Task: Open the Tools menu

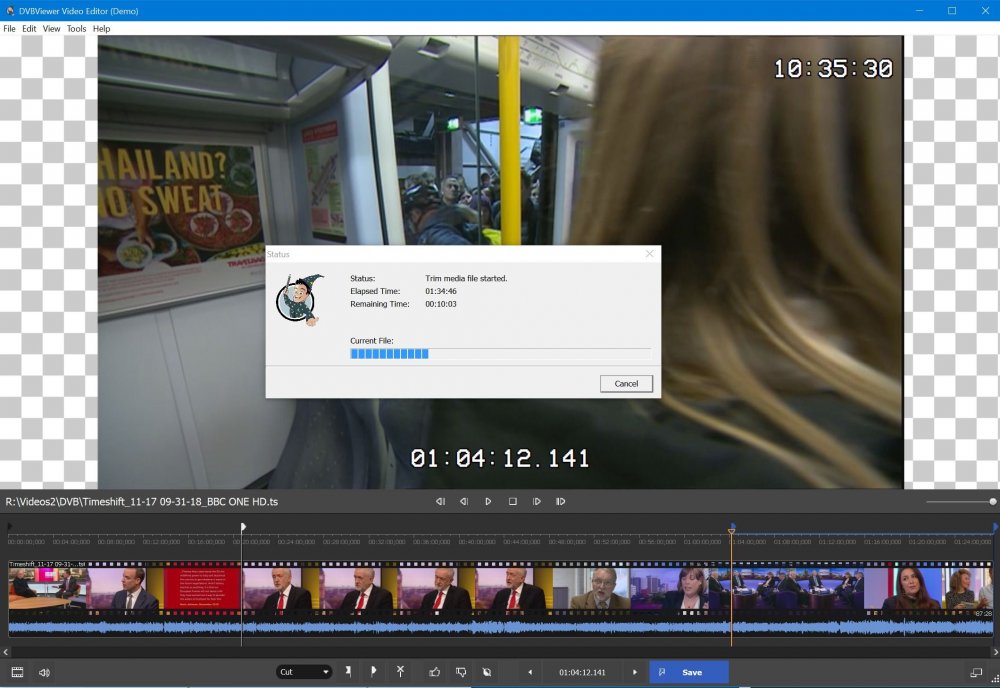Action: coord(76,29)
